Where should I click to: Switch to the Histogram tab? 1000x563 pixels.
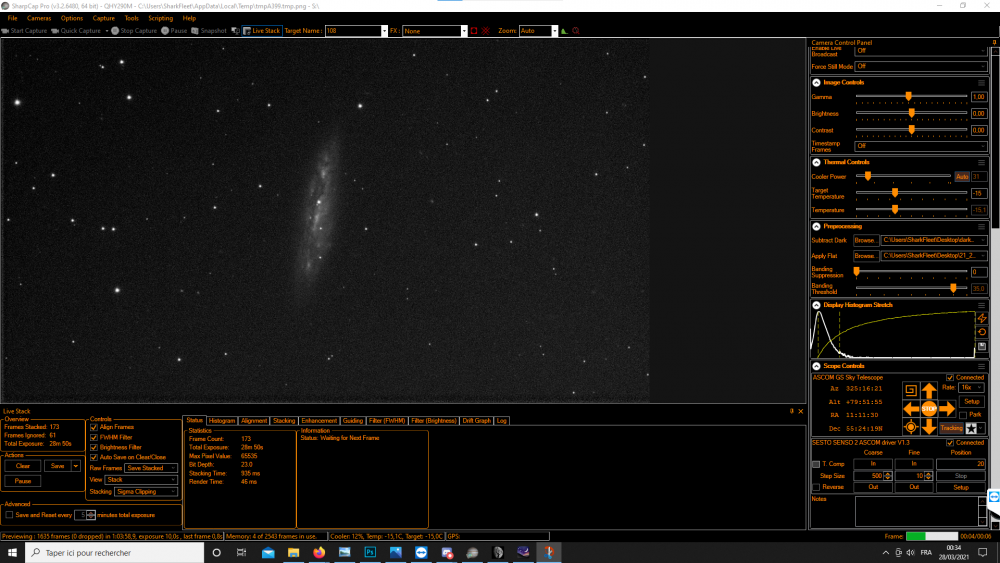(221, 421)
